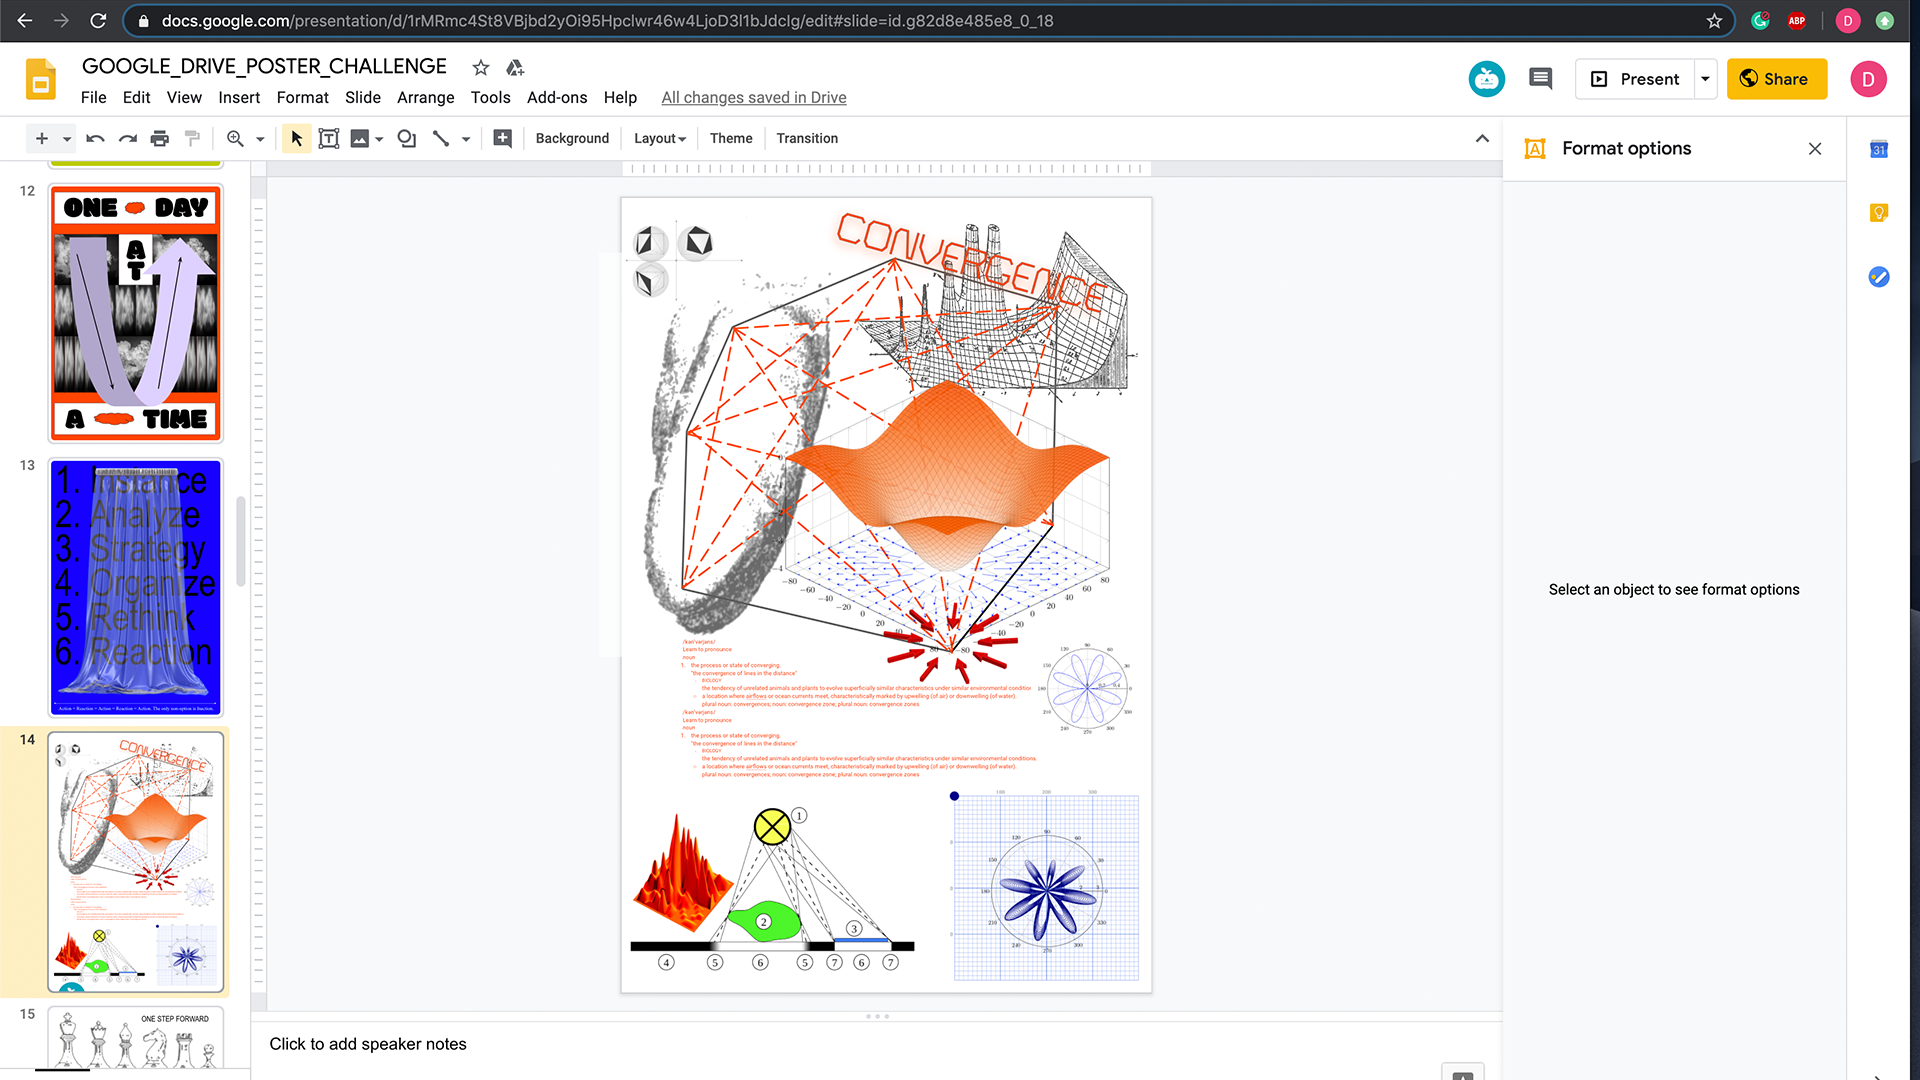Open Google Calendar side panel icon
This screenshot has height=1080, width=1920.
[x=1879, y=149]
